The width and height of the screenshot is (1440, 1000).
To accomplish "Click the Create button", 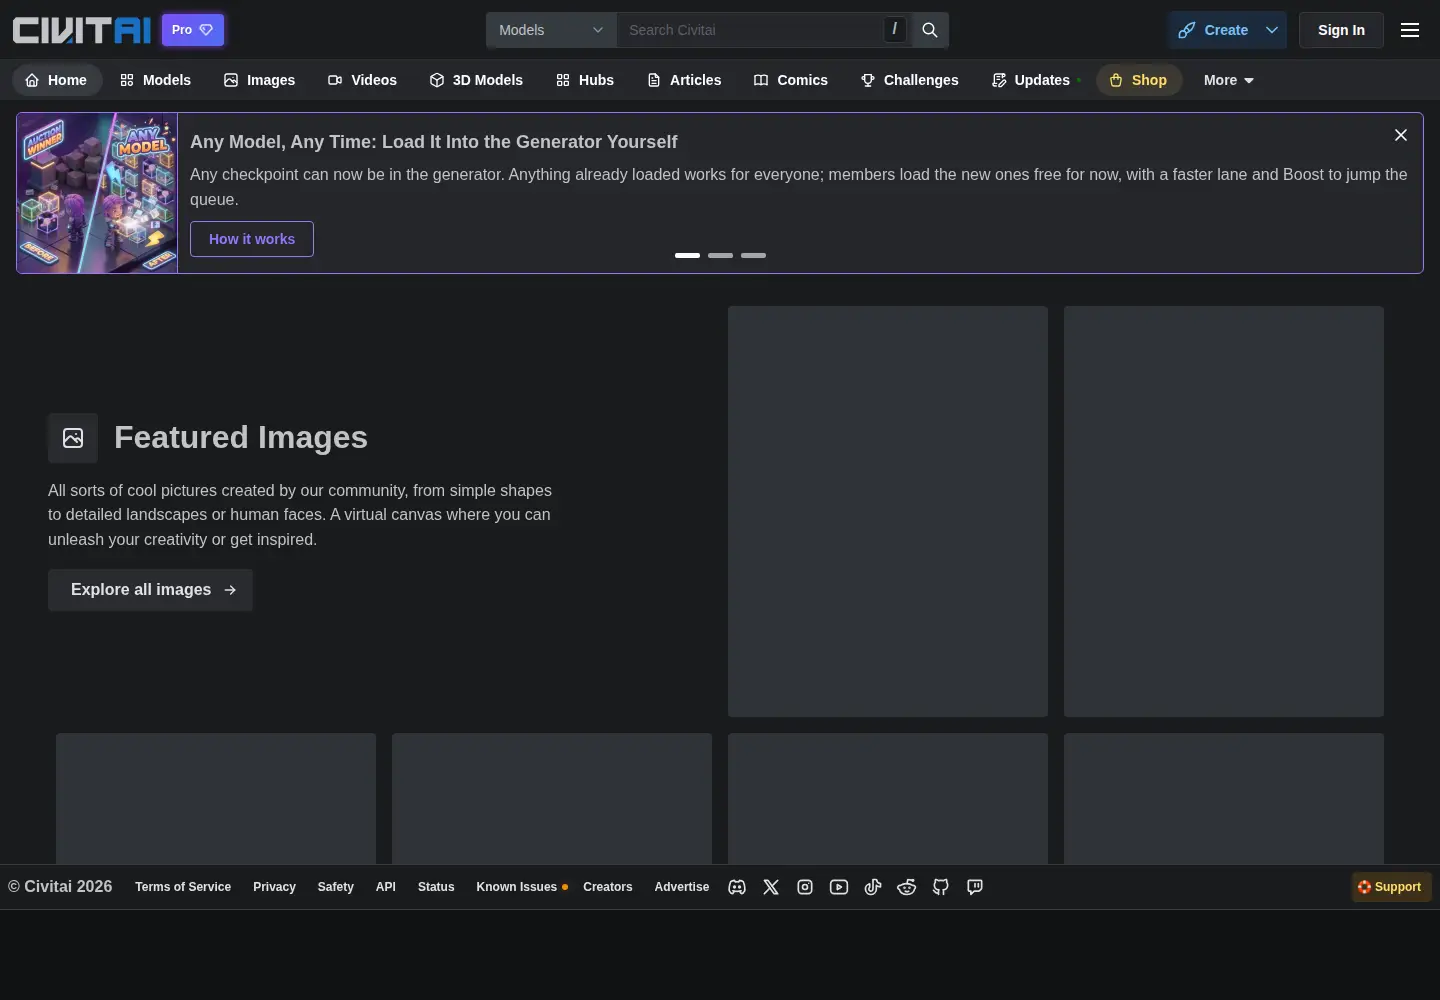I will coord(1214,30).
